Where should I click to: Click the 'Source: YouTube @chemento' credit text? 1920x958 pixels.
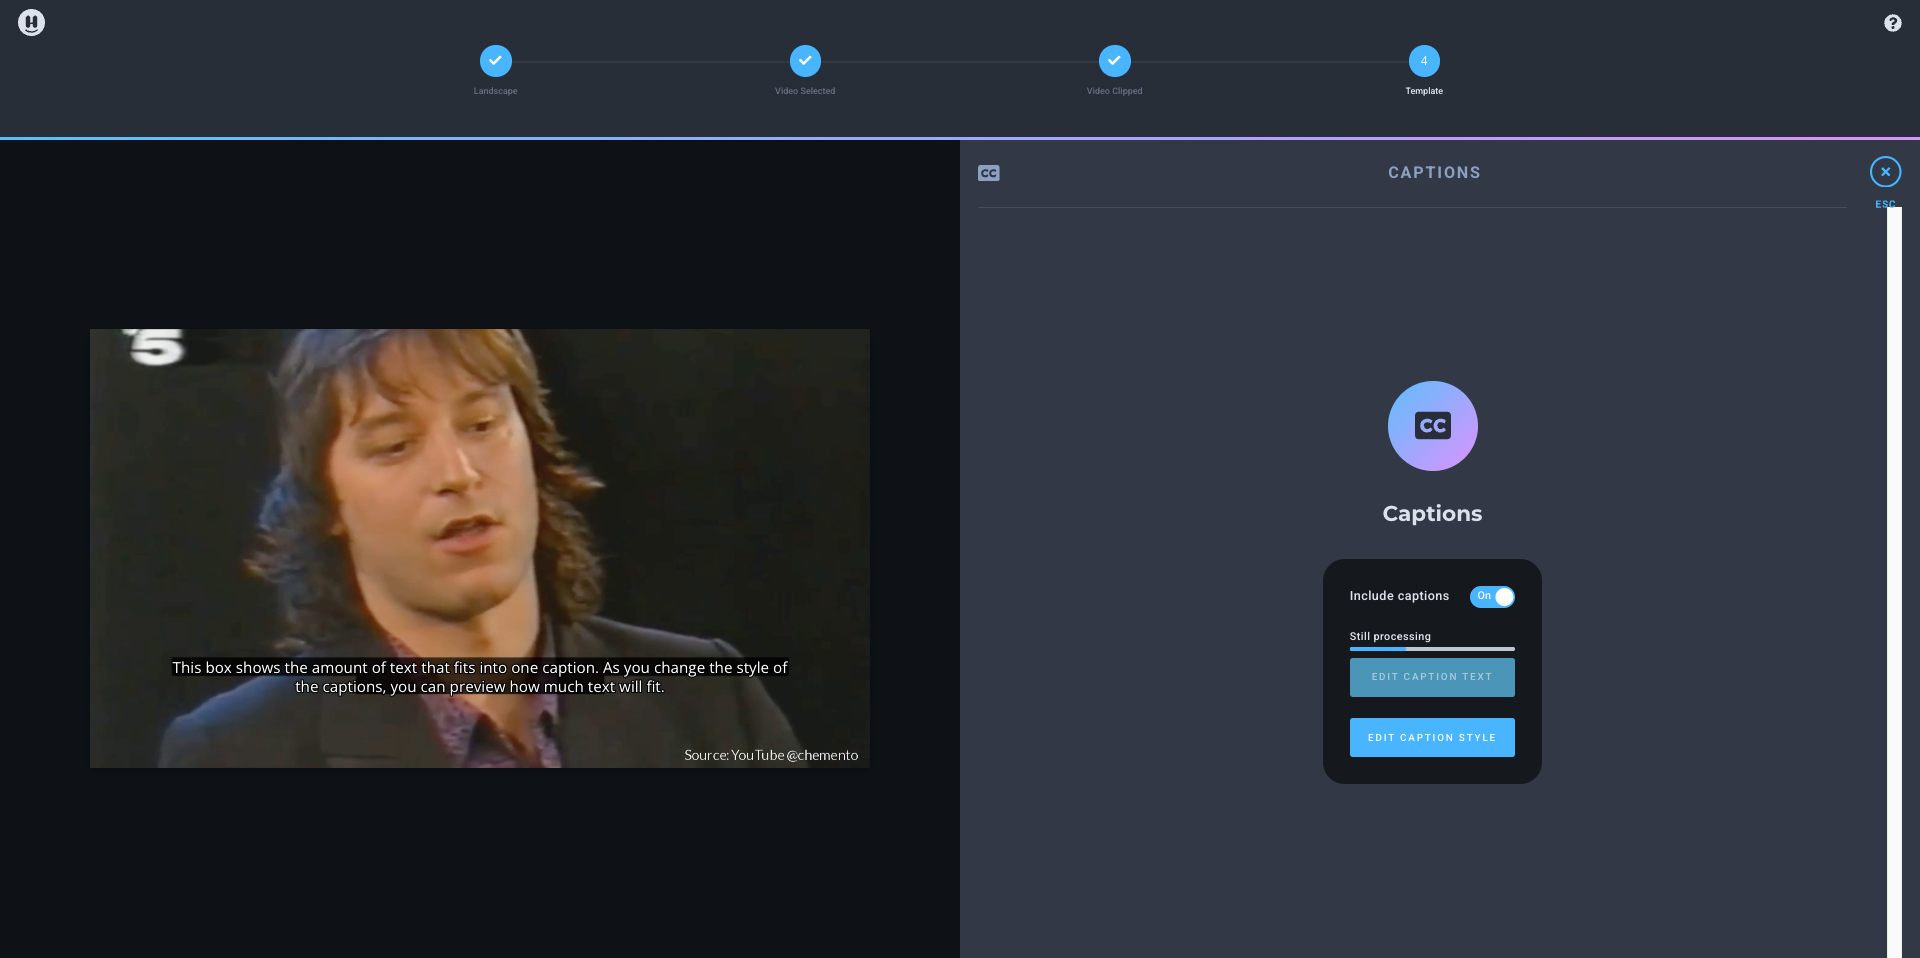771,755
